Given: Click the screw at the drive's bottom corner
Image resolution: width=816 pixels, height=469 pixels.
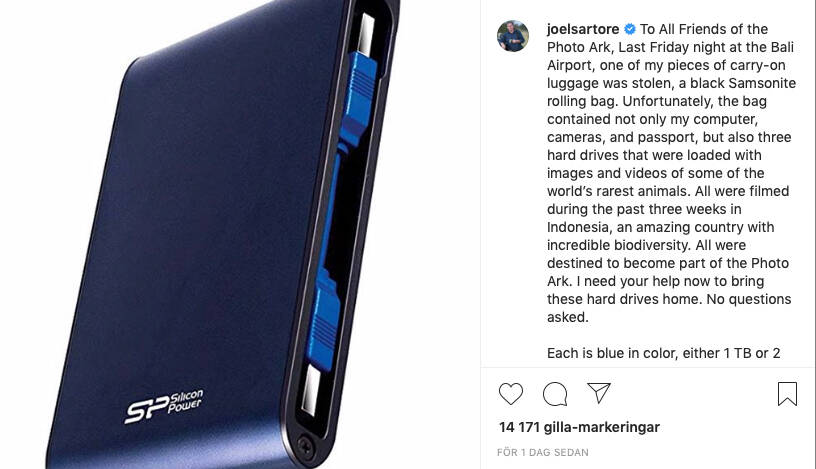Looking at the screenshot, I should [x=304, y=447].
